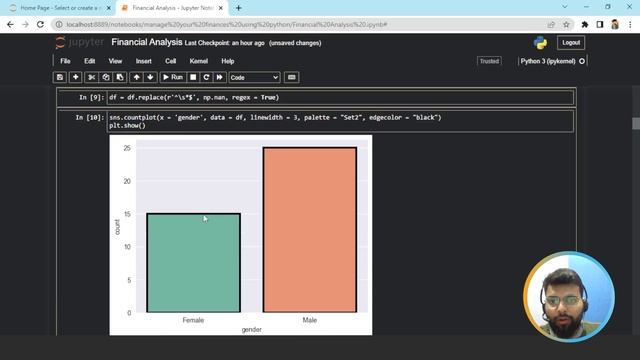640x360 pixels.
Task: Copy selected cells icon
Action: coord(106,77)
